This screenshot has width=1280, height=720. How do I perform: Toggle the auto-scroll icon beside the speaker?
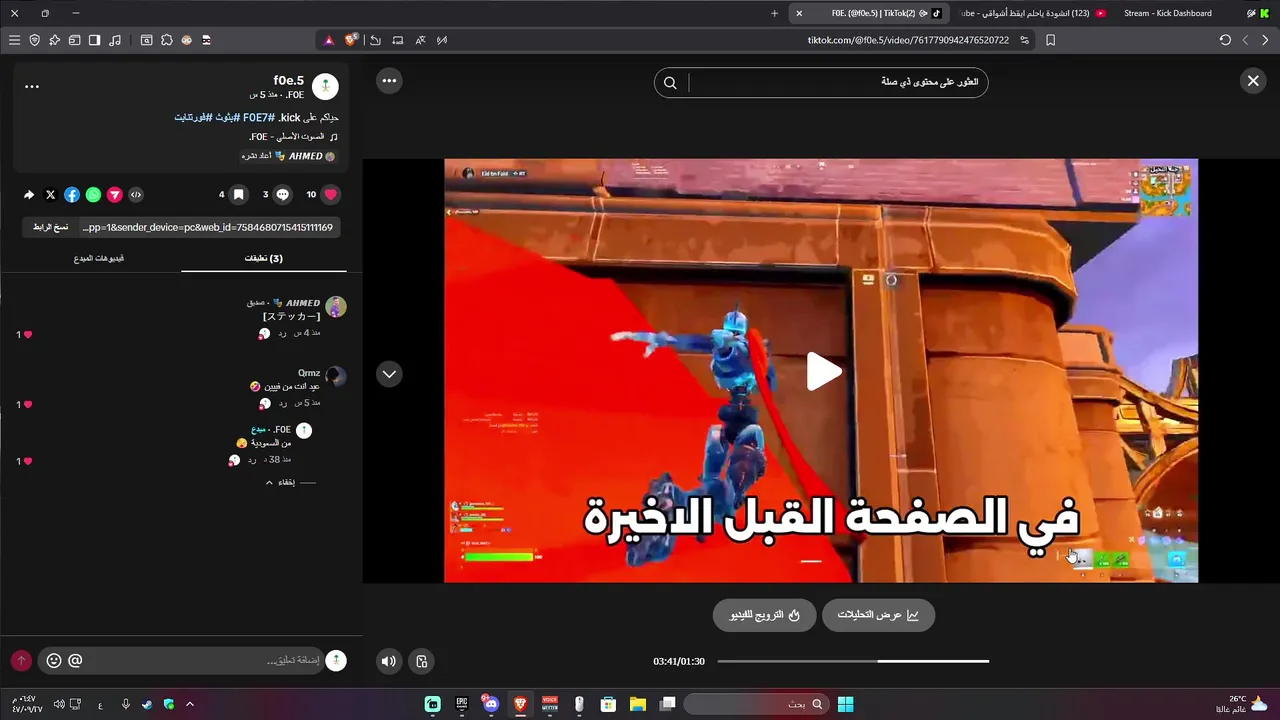(422, 661)
